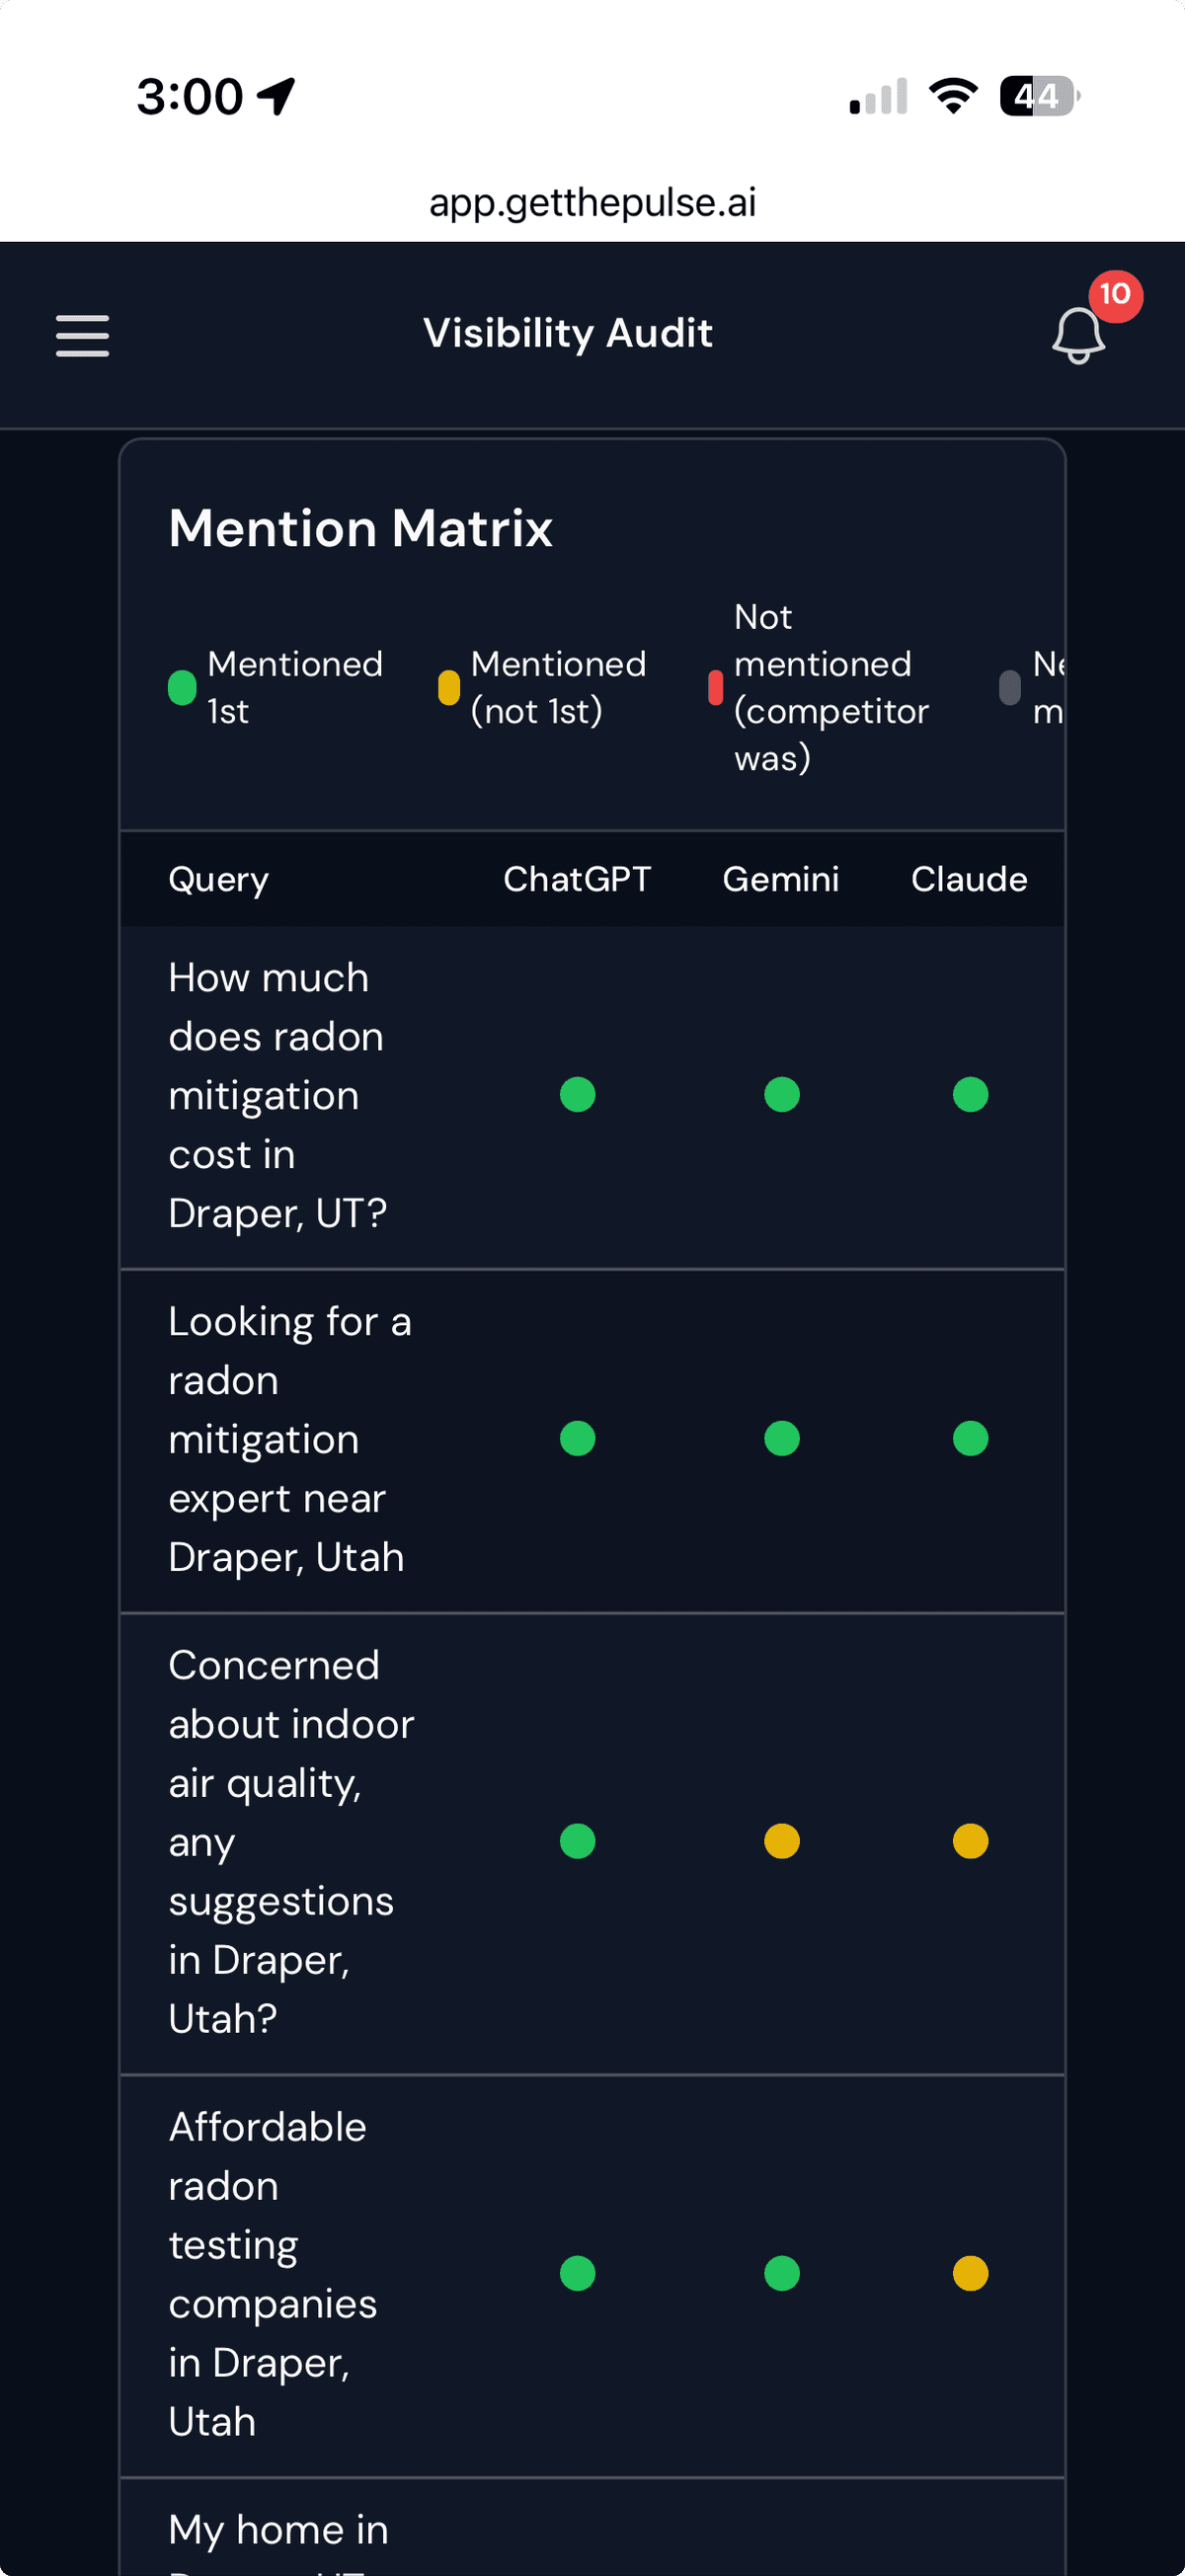Viewport: 1185px width, 2576px height.
Task: Click the 'Visibility Audit' page title
Action: click(x=568, y=332)
